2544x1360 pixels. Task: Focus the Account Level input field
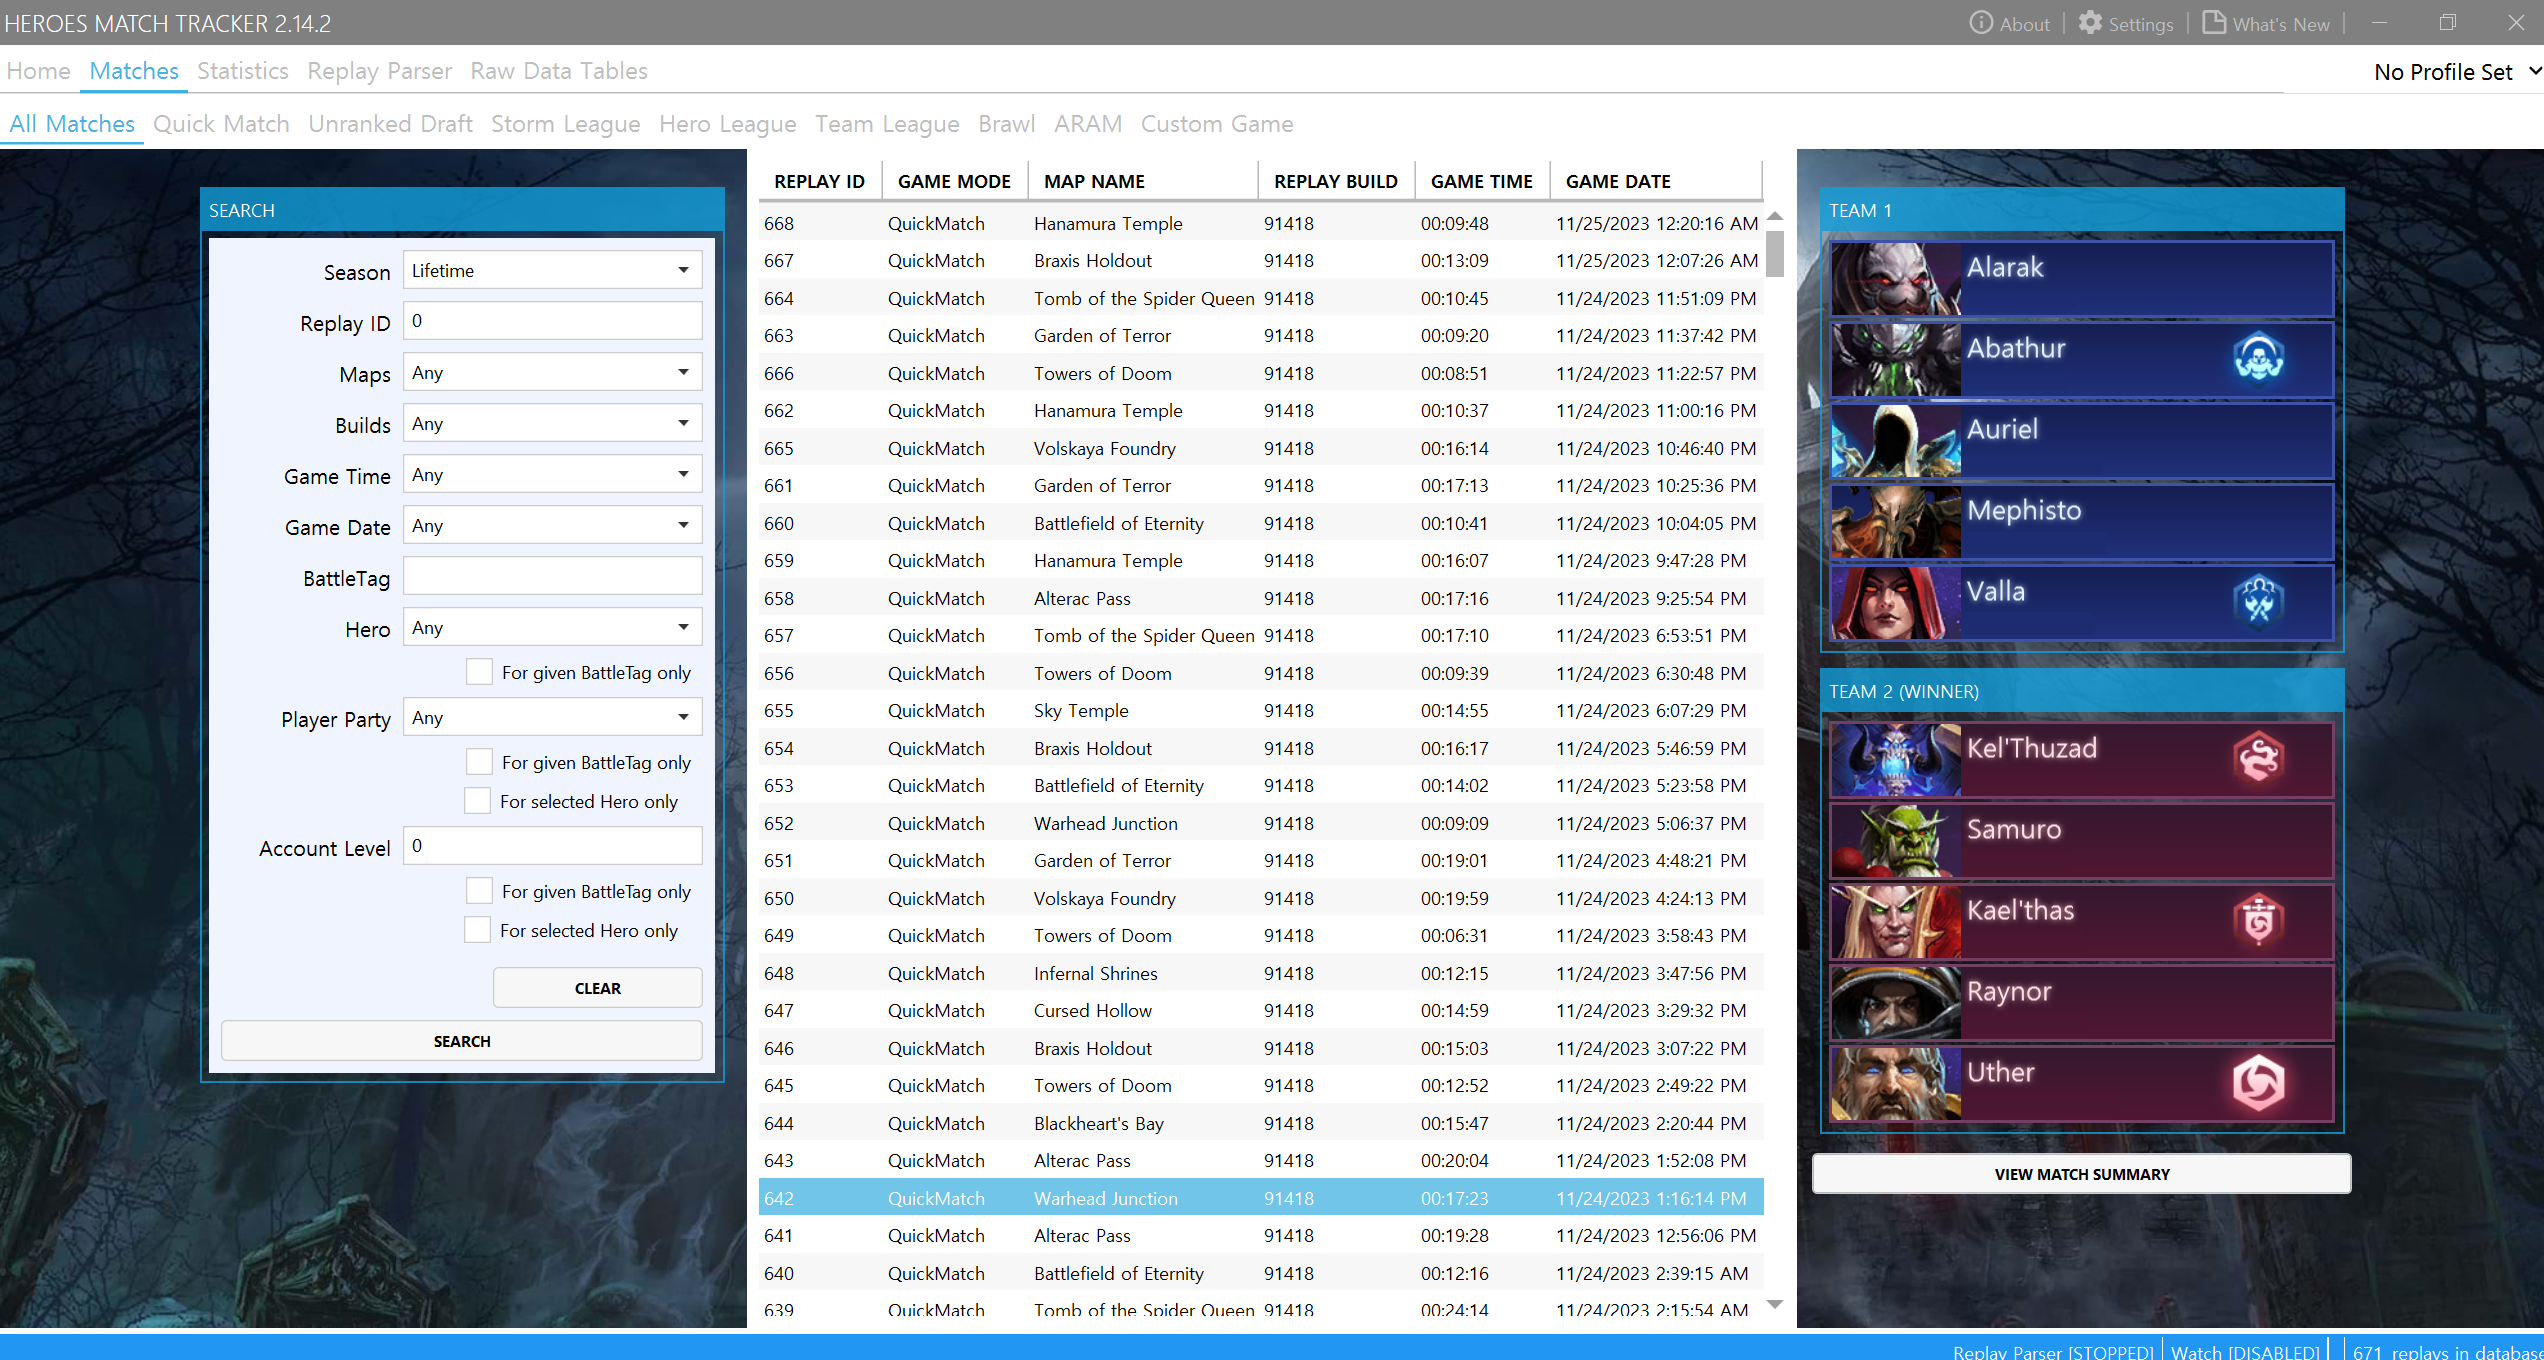click(x=552, y=846)
